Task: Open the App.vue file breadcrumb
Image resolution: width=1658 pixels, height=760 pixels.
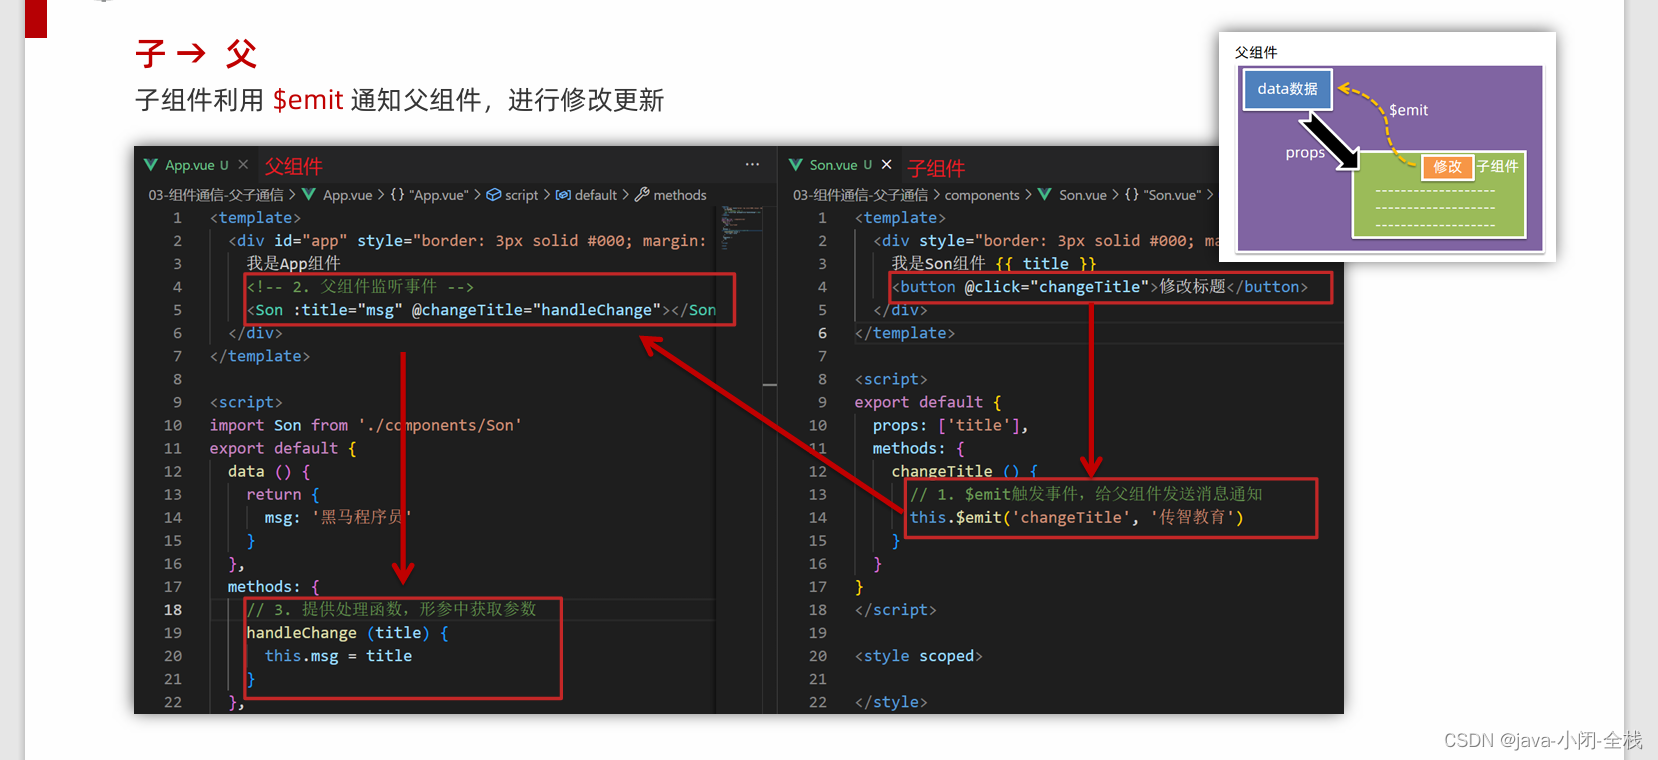Action: pyautogui.click(x=347, y=195)
